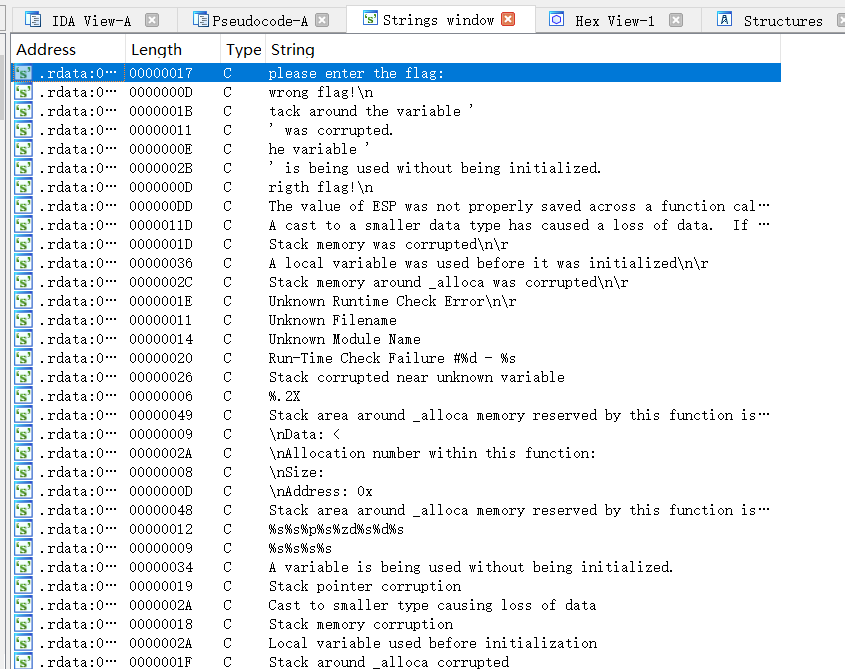The image size is (845, 669).
Task: Select the 'Unknown Filename' string entry
Action: point(332,320)
